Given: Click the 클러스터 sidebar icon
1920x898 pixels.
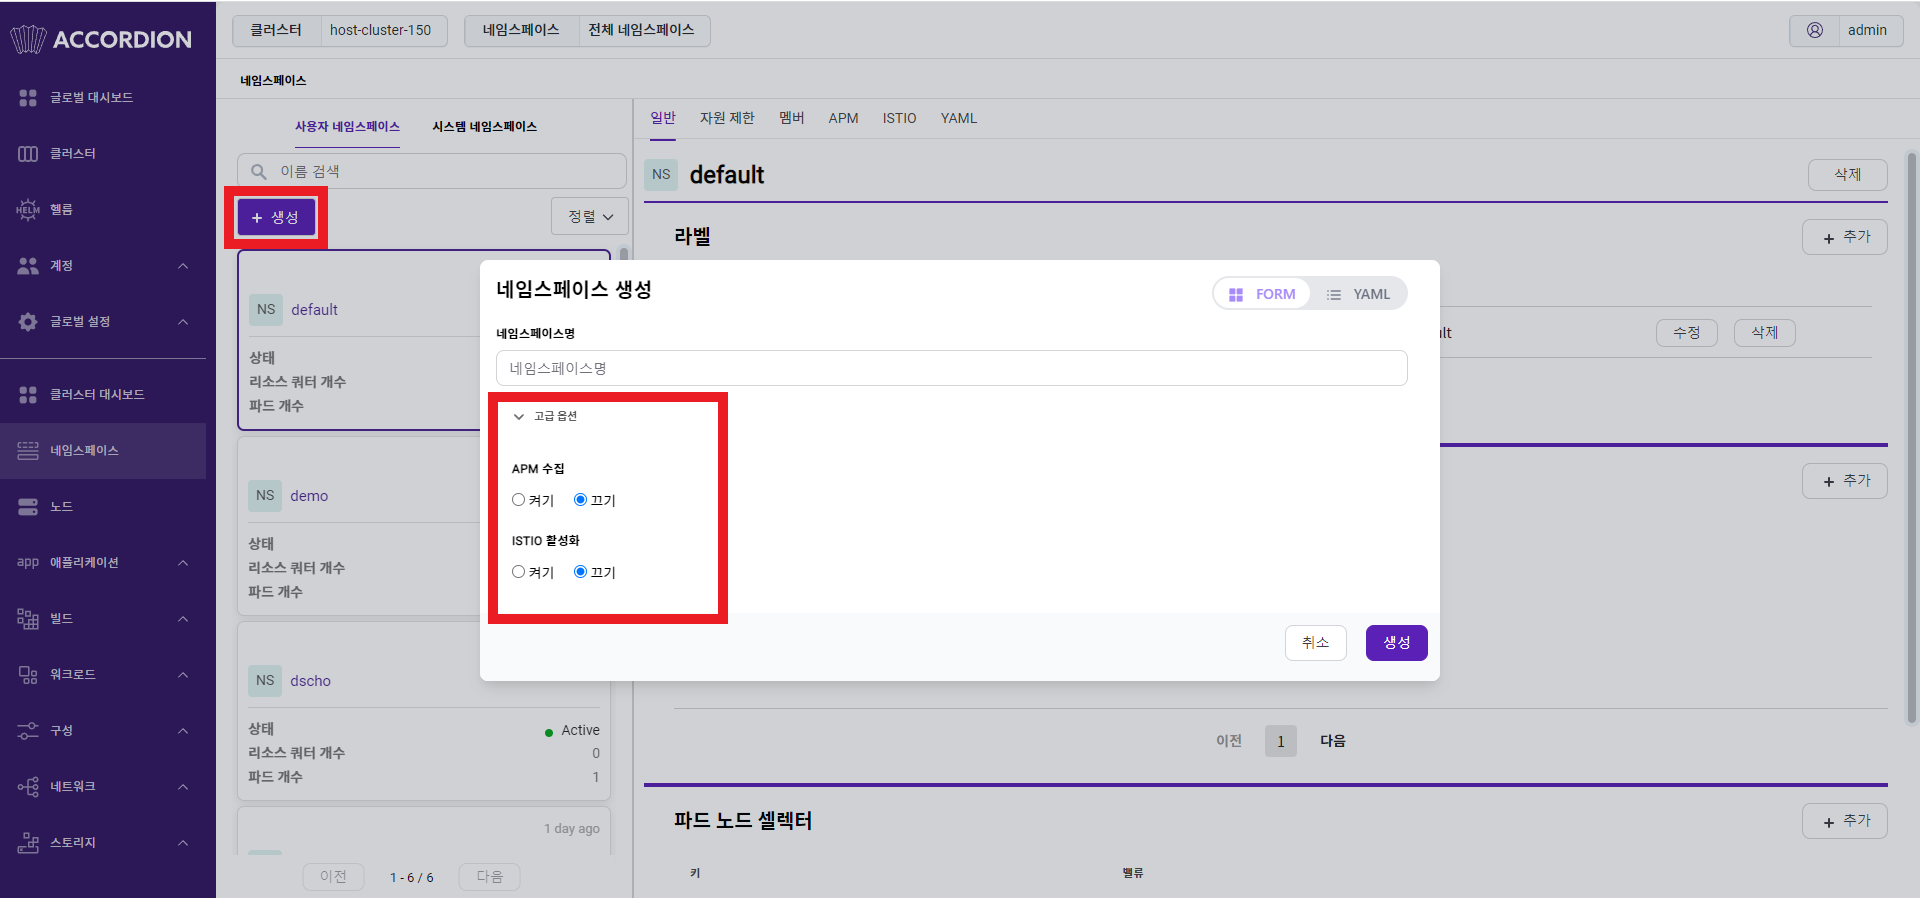Looking at the screenshot, I should tap(28, 153).
